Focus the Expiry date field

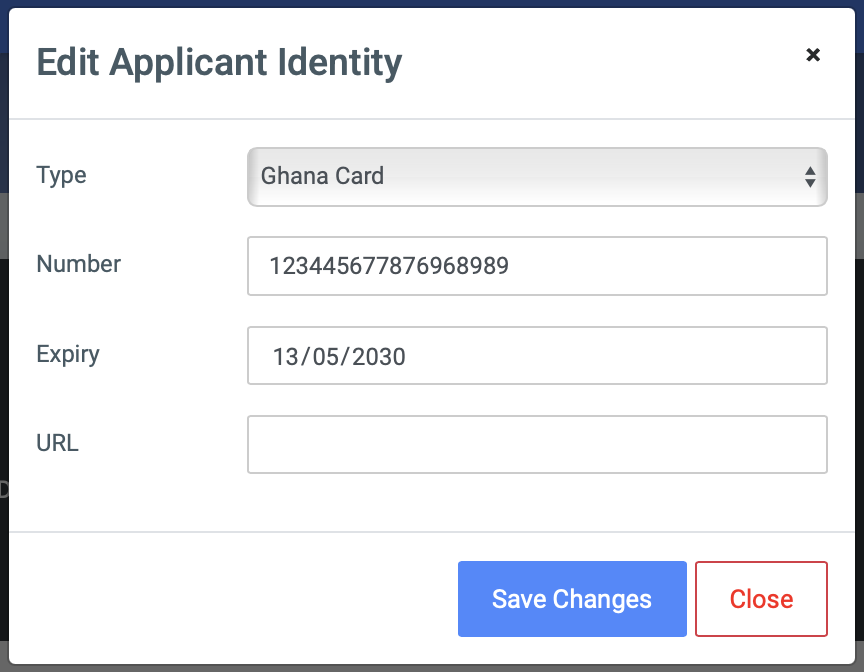[x=537, y=355]
